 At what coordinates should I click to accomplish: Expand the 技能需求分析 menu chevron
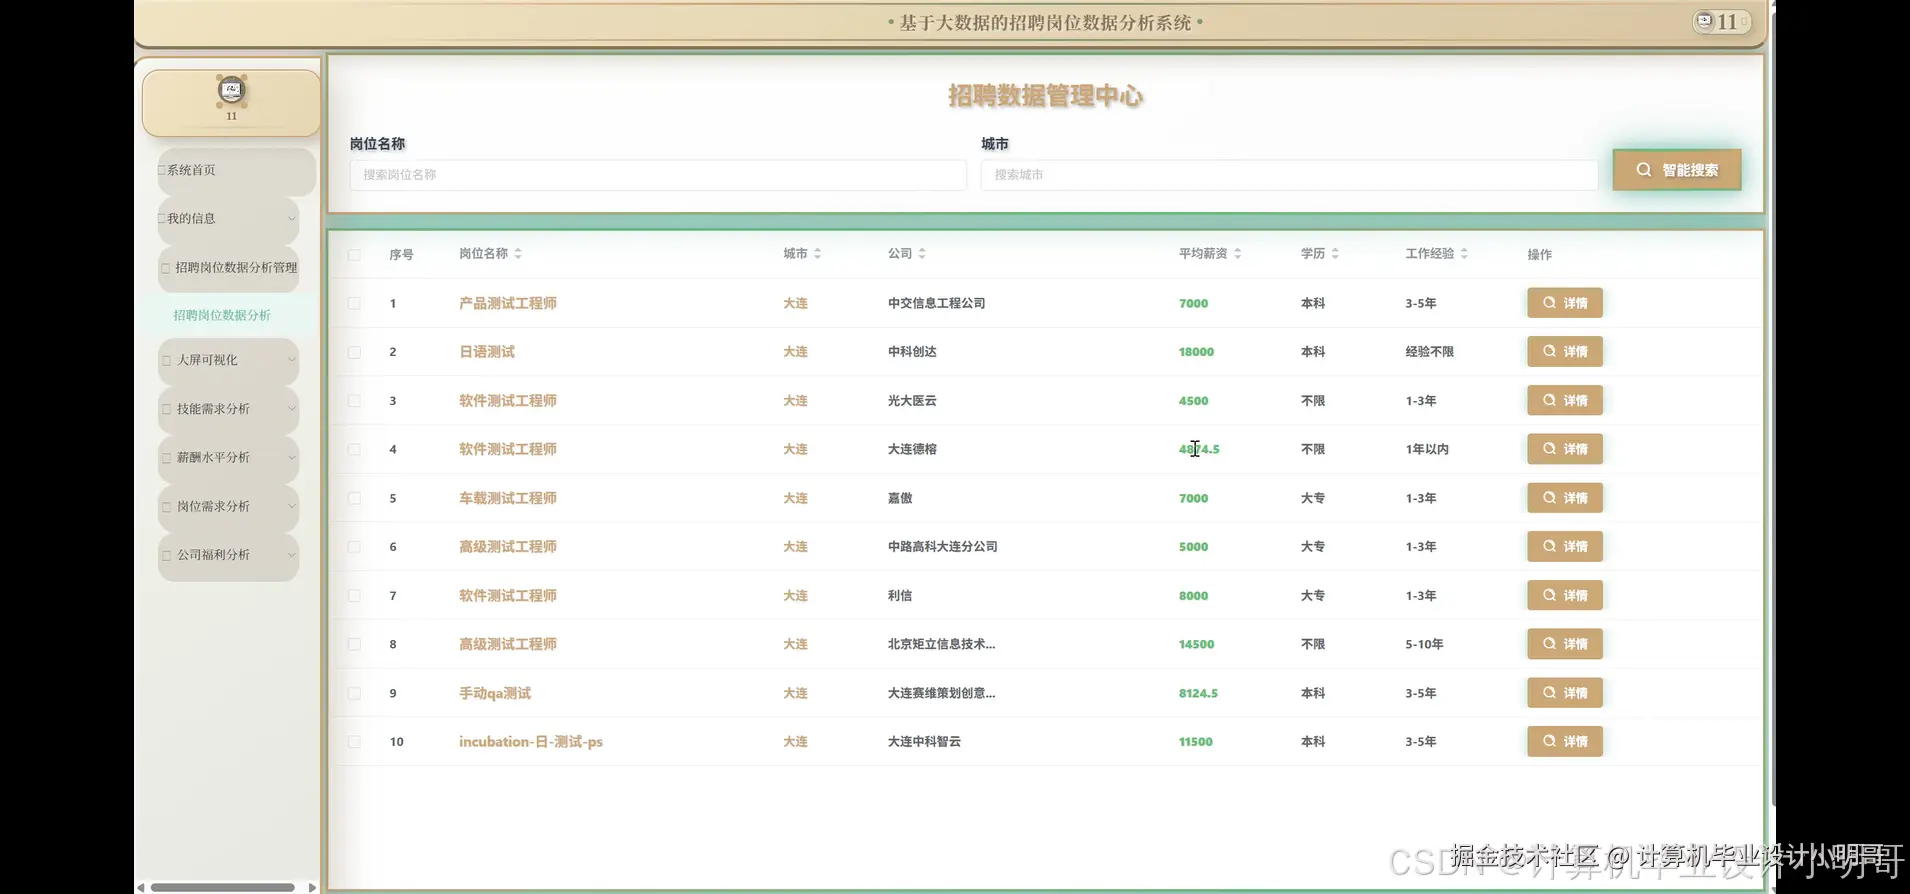point(292,409)
